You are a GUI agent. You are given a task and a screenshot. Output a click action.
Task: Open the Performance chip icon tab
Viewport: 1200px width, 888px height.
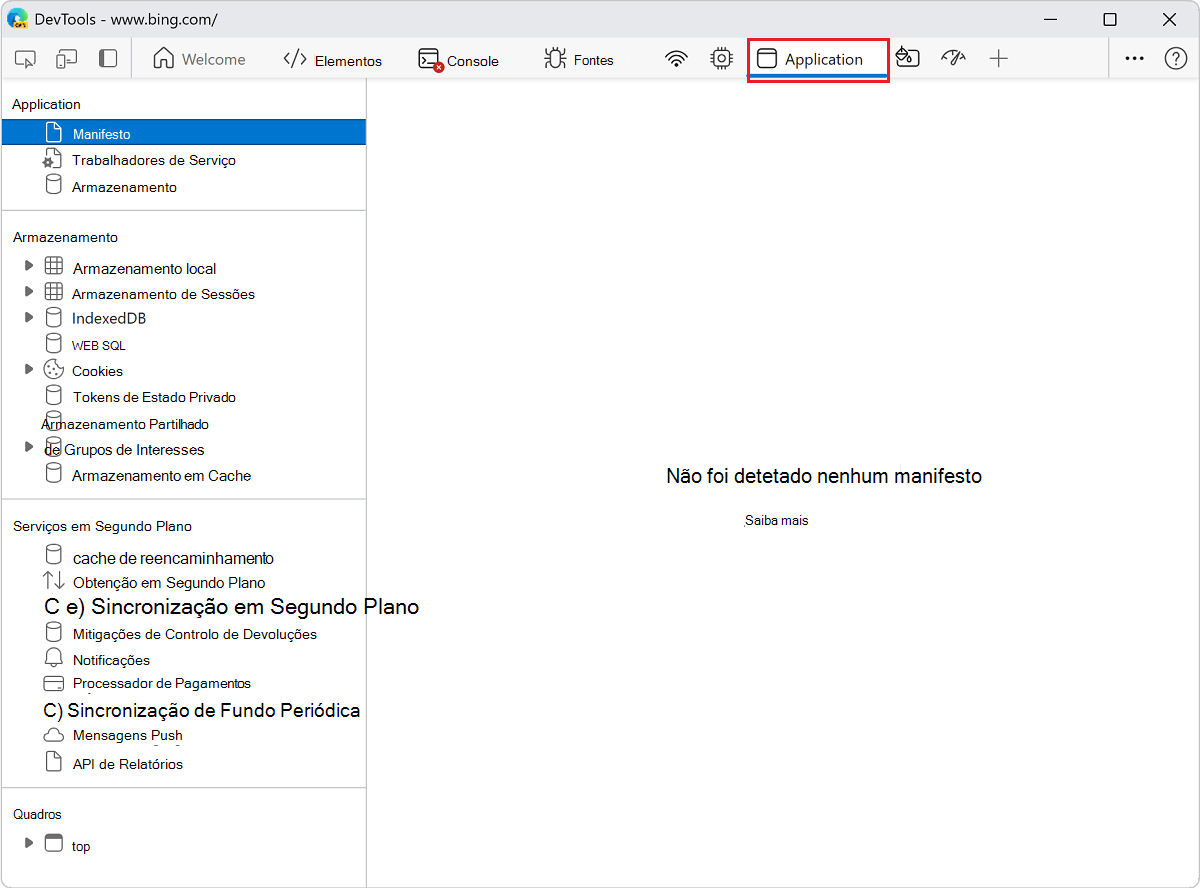click(721, 59)
